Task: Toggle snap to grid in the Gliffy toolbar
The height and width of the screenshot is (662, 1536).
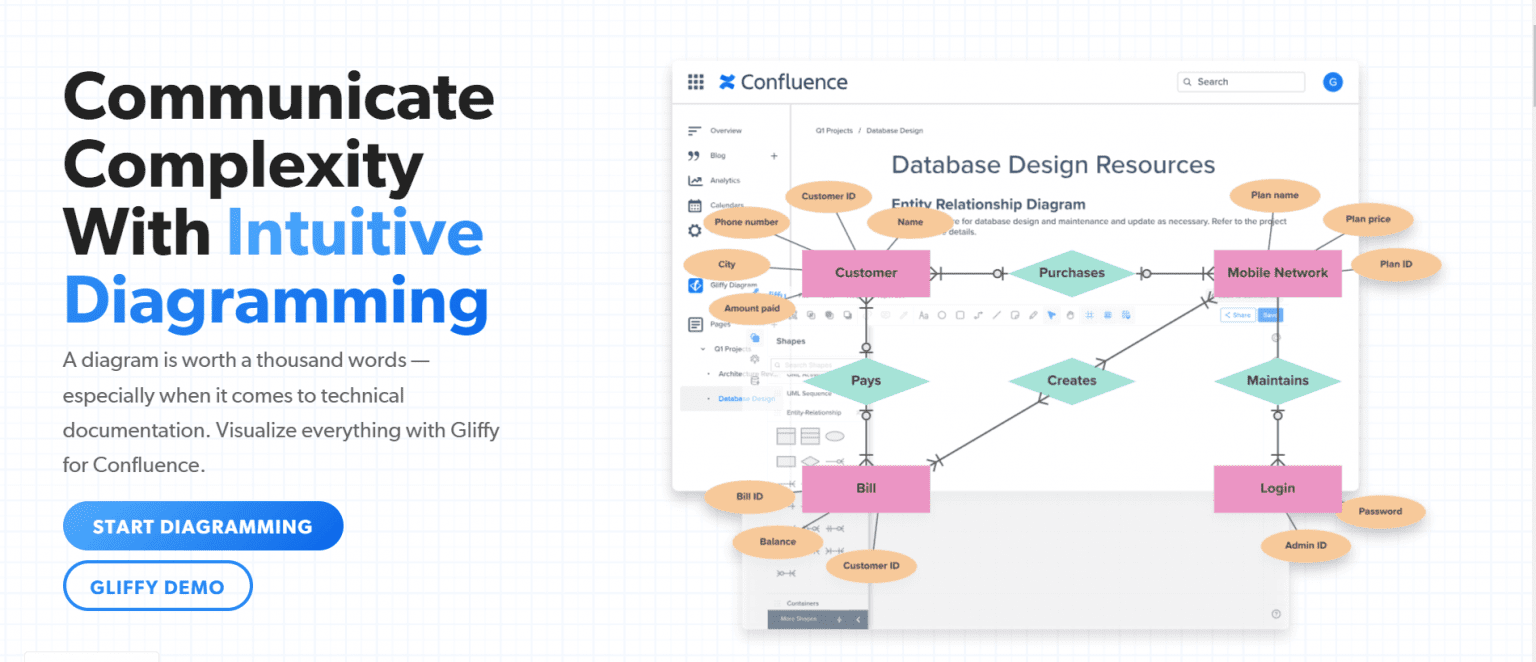Action: (1089, 315)
